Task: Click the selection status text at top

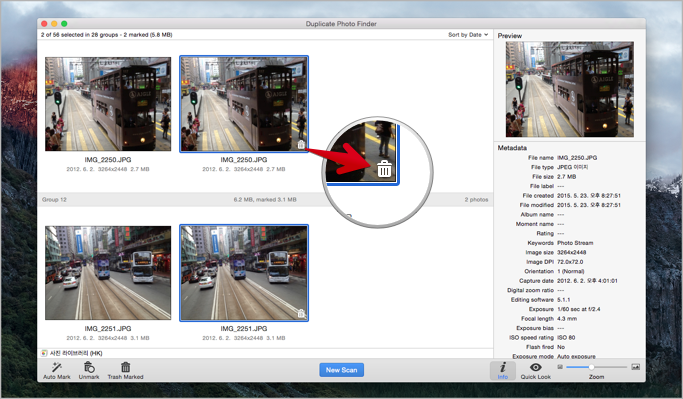Action: [x=107, y=34]
